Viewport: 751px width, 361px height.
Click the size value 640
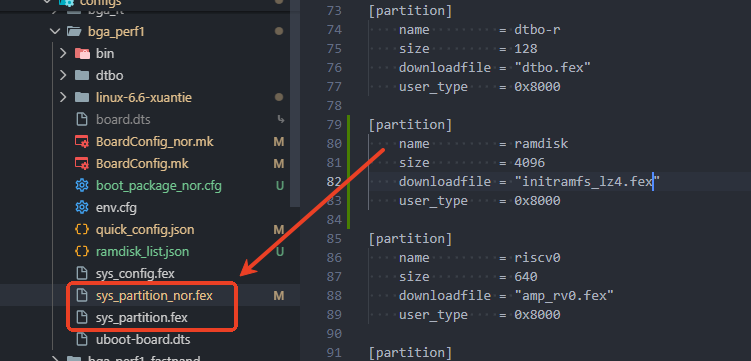click(x=526, y=277)
